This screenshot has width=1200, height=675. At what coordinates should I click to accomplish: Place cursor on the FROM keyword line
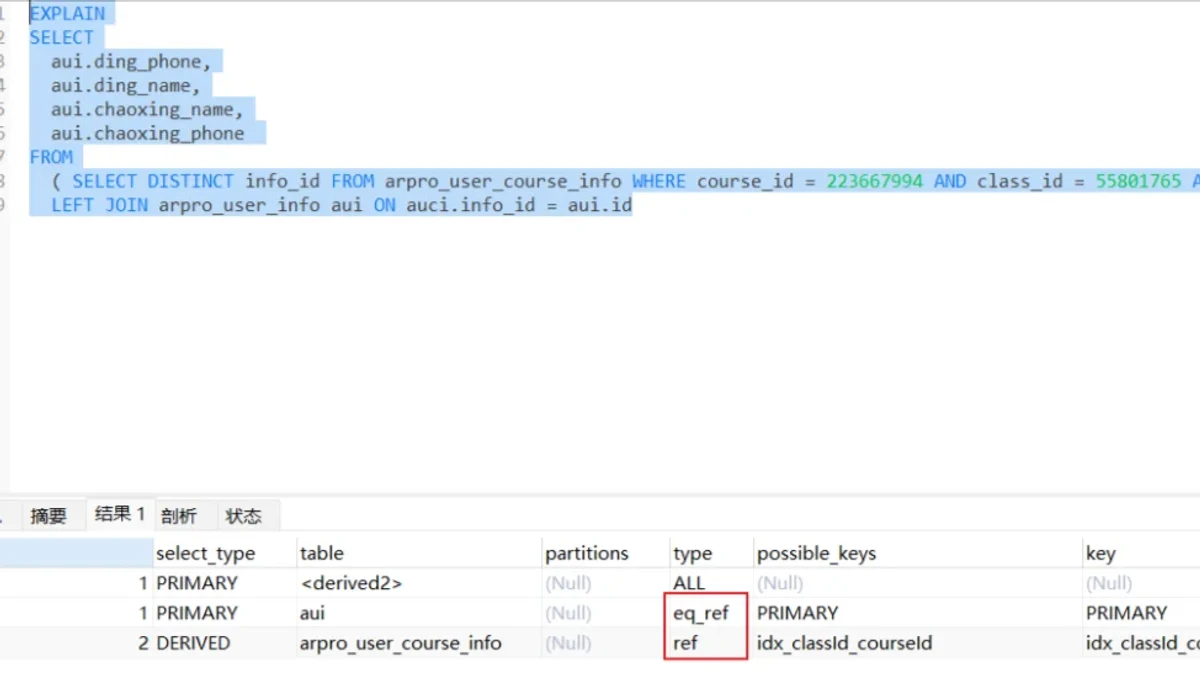click(x=51, y=157)
